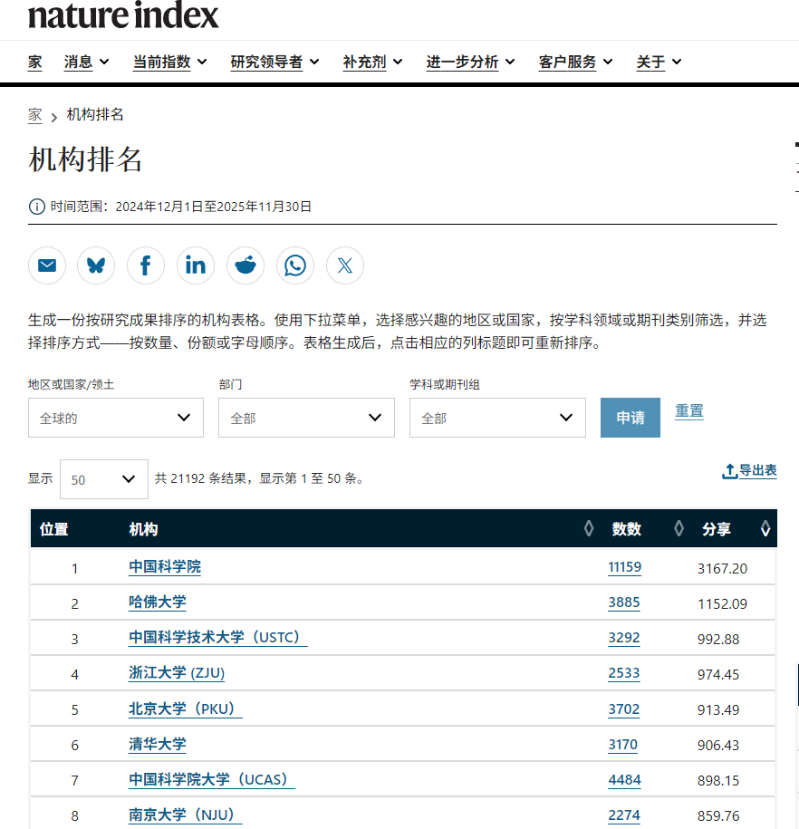Go to 家 in the breadcrumb
The height and width of the screenshot is (829, 799).
(x=35, y=115)
